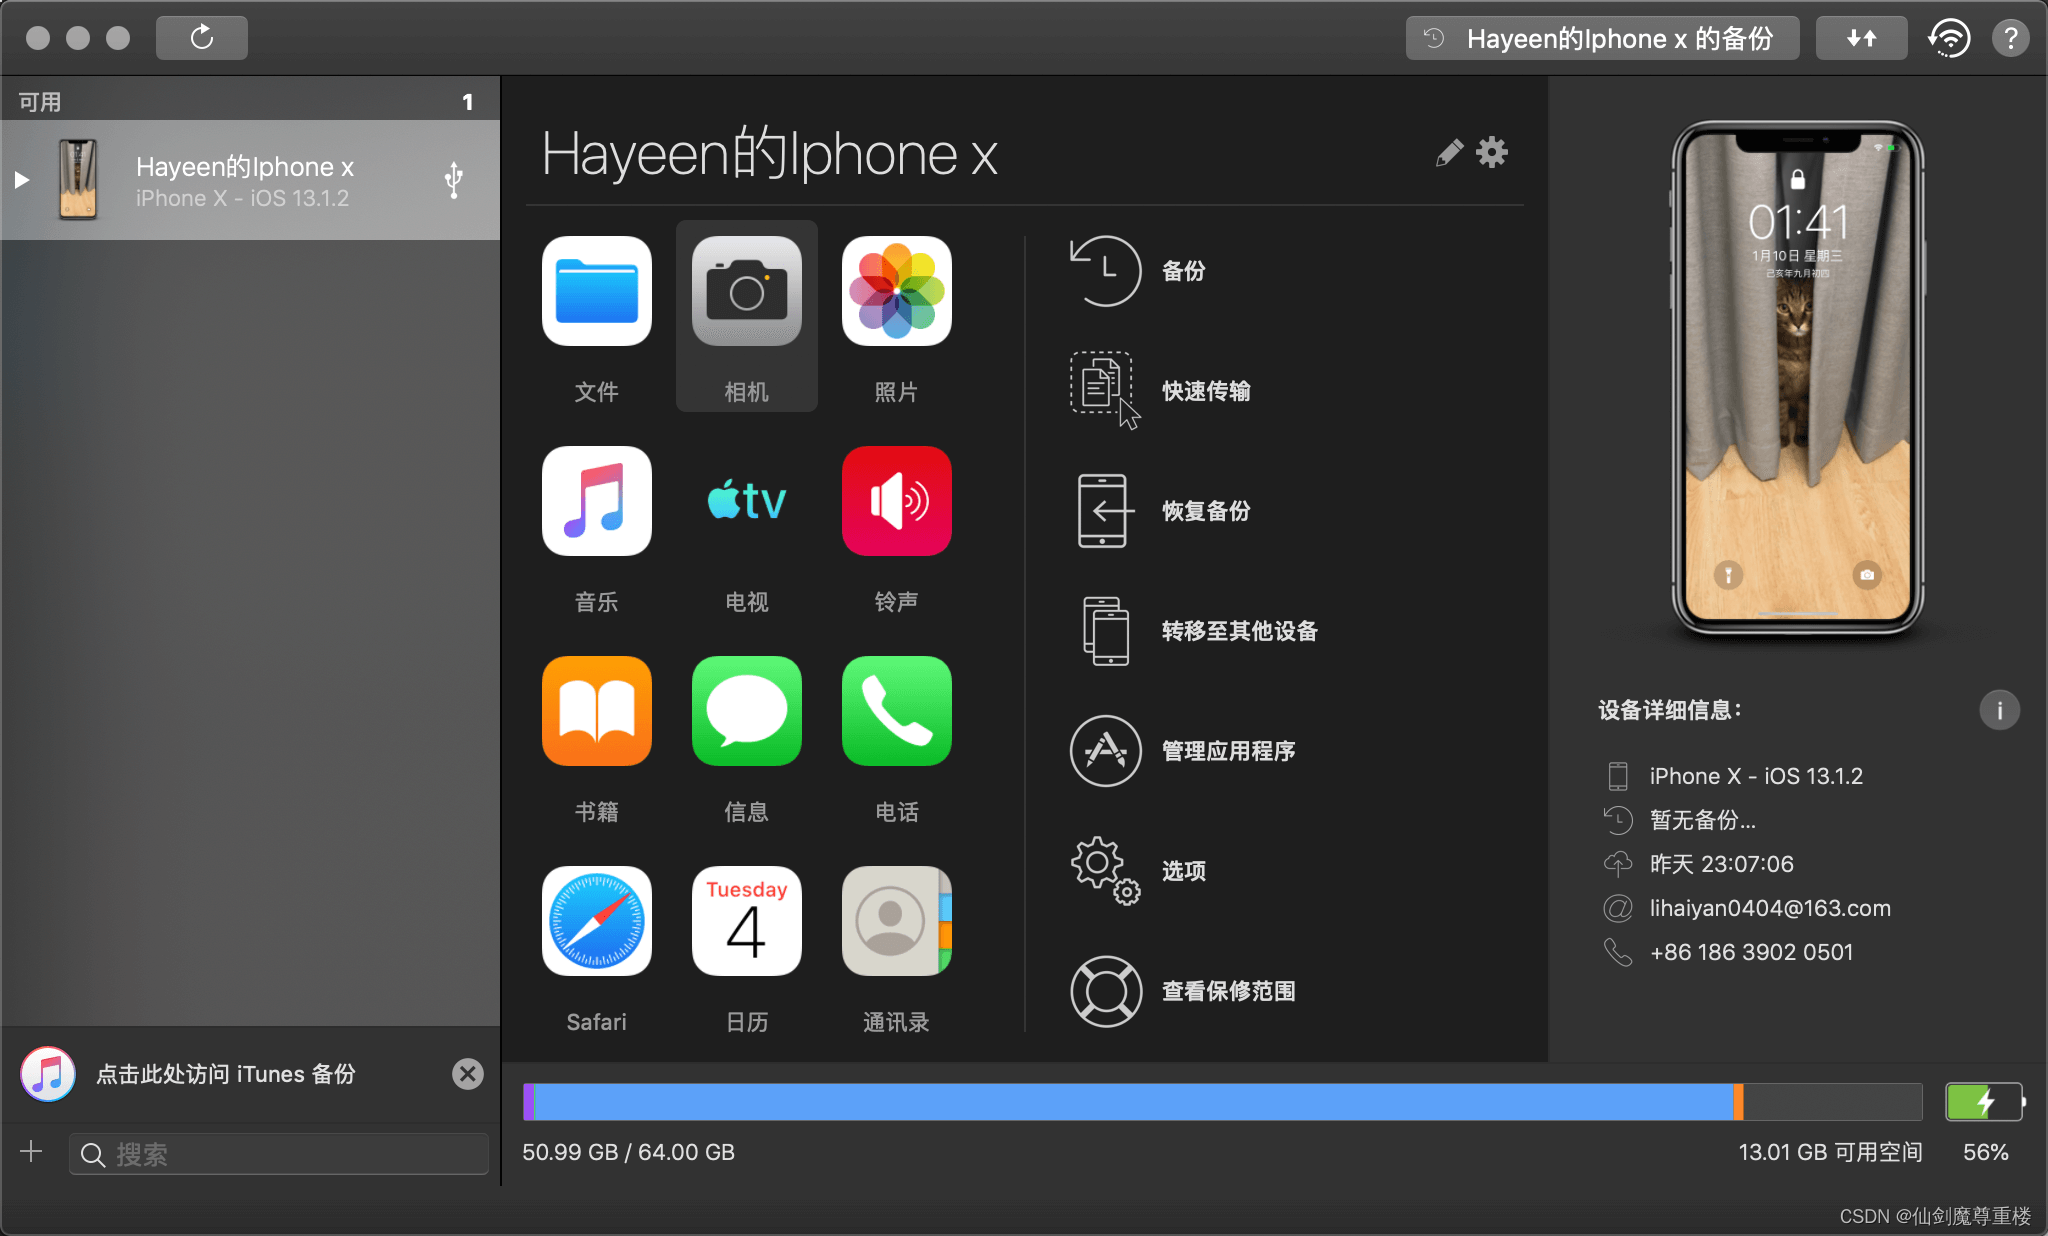Open the Photos (照片) app icon
Image resolution: width=2048 pixels, height=1236 pixels.
896,292
